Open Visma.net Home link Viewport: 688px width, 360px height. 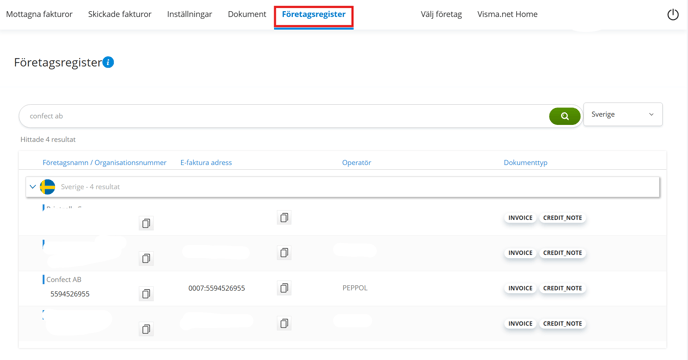pyautogui.click(x=507, y=14)
